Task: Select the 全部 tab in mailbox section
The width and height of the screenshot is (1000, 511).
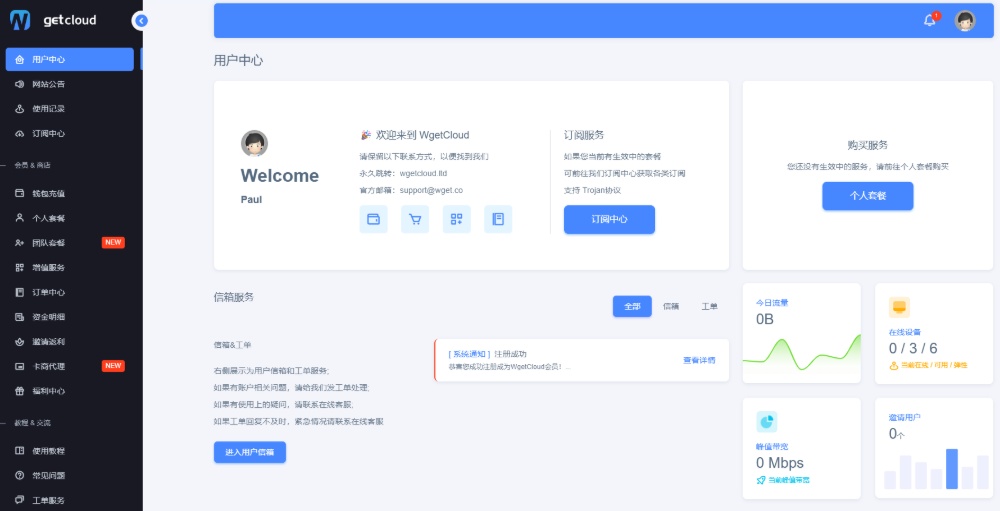Action: pyautogui.click(x=632, y=306)
